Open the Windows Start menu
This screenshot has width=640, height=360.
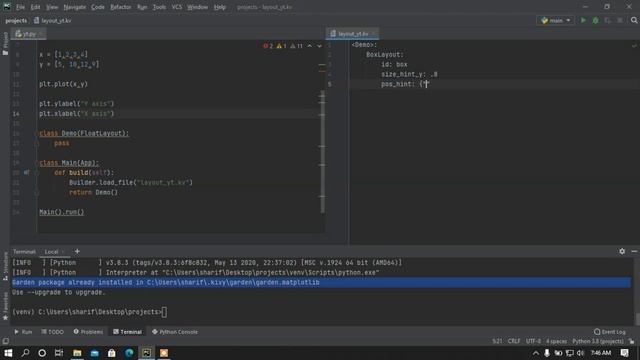8,353
